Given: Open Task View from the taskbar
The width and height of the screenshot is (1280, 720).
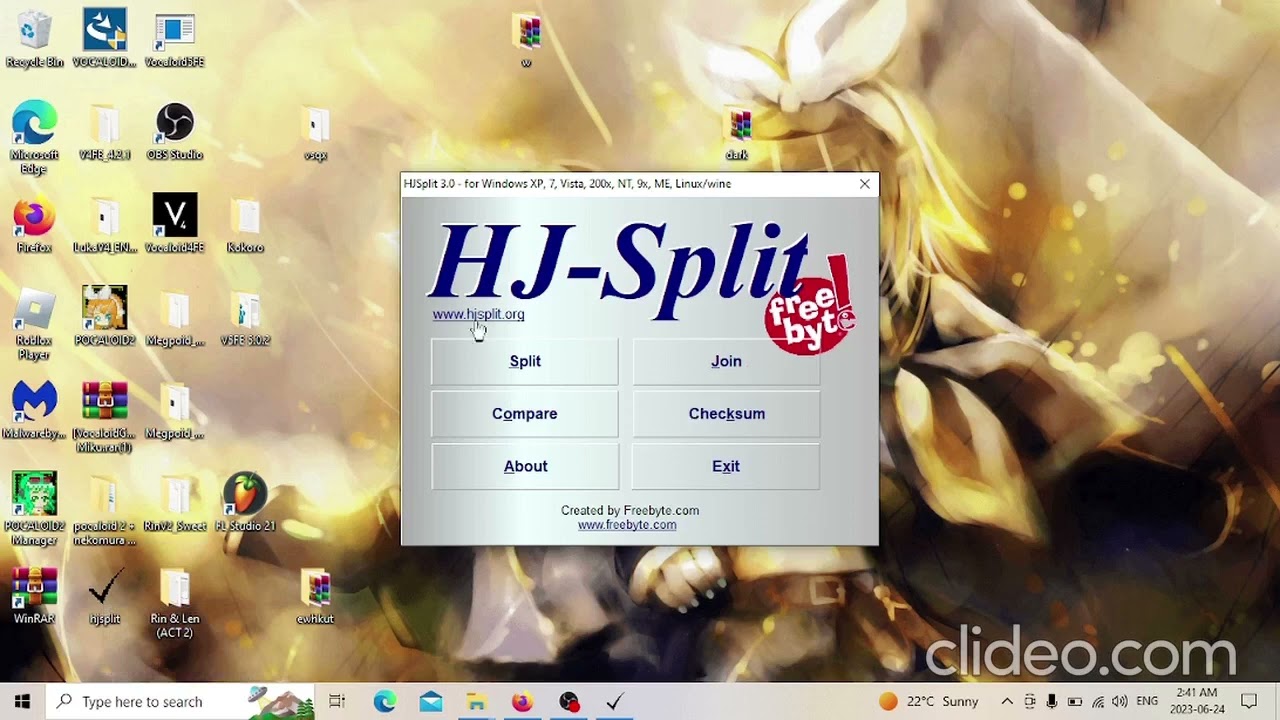Looking at the screenshot, I should 337,702.
